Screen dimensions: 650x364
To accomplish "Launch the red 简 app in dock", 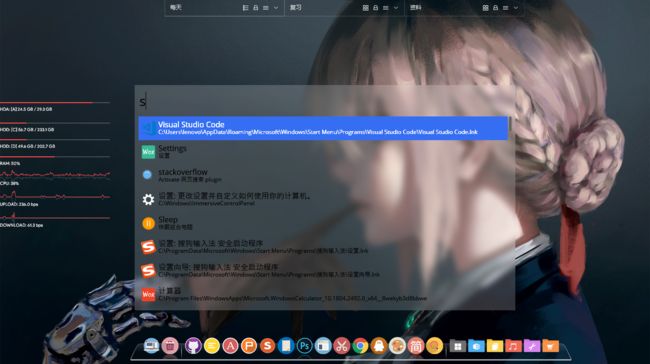I will [416, 345].
